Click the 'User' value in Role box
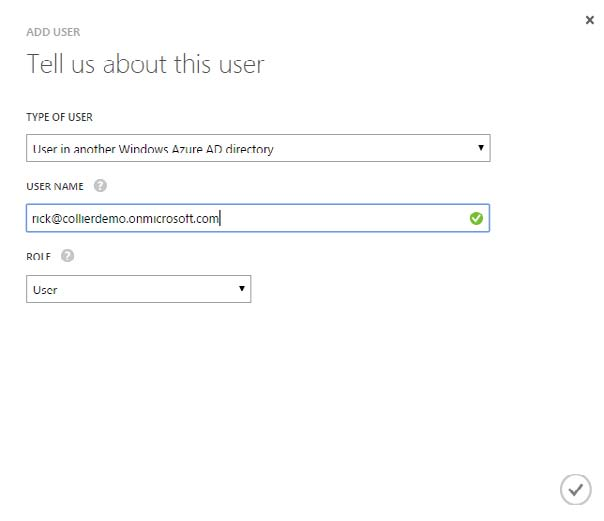This screenshot has height=521, width=604. click(x=45, y=290)
